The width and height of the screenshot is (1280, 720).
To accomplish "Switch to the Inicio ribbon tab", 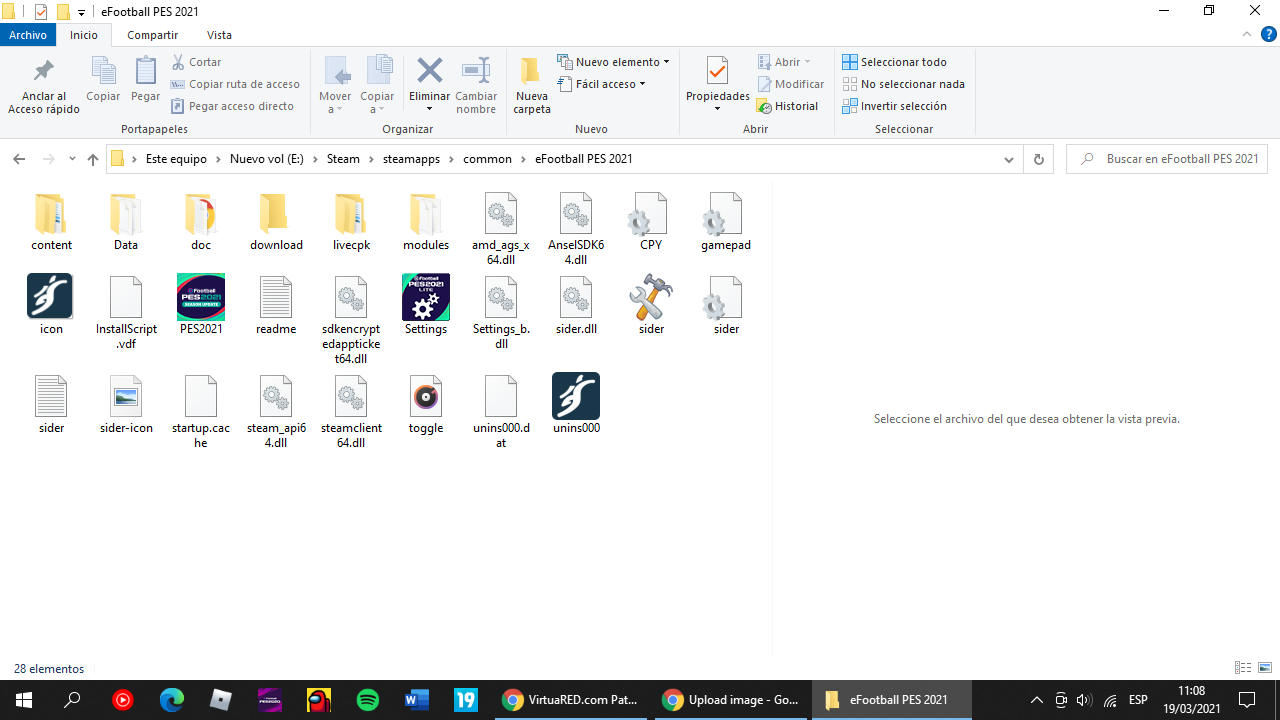I will point(84,35).
